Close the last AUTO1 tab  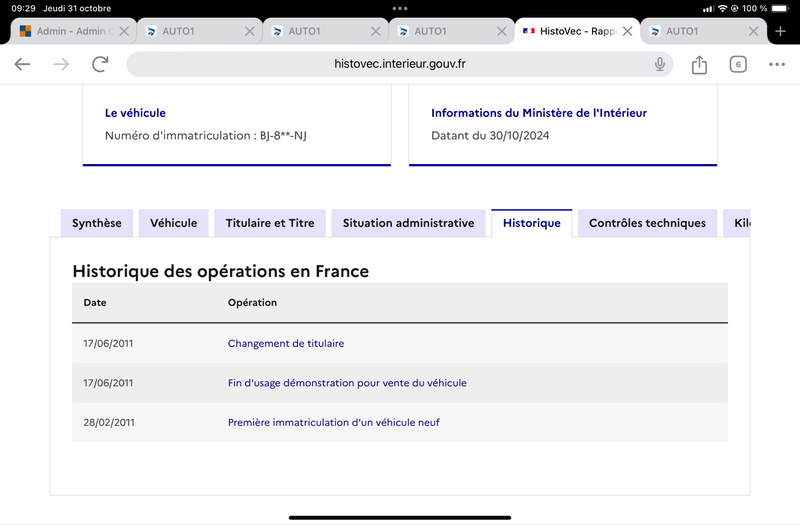pos(753,31)
